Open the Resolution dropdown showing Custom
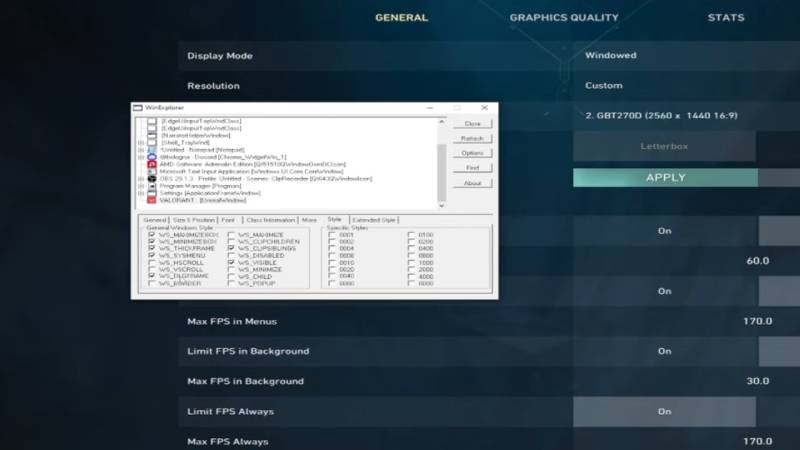800x450 pixels. 686,85
